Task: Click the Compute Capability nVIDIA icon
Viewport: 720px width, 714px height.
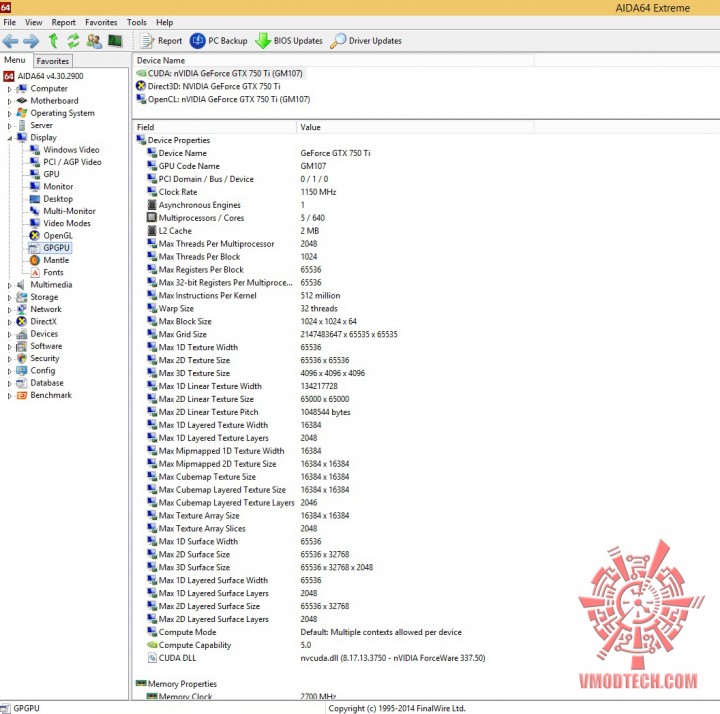Action: (x=152, y=645)
